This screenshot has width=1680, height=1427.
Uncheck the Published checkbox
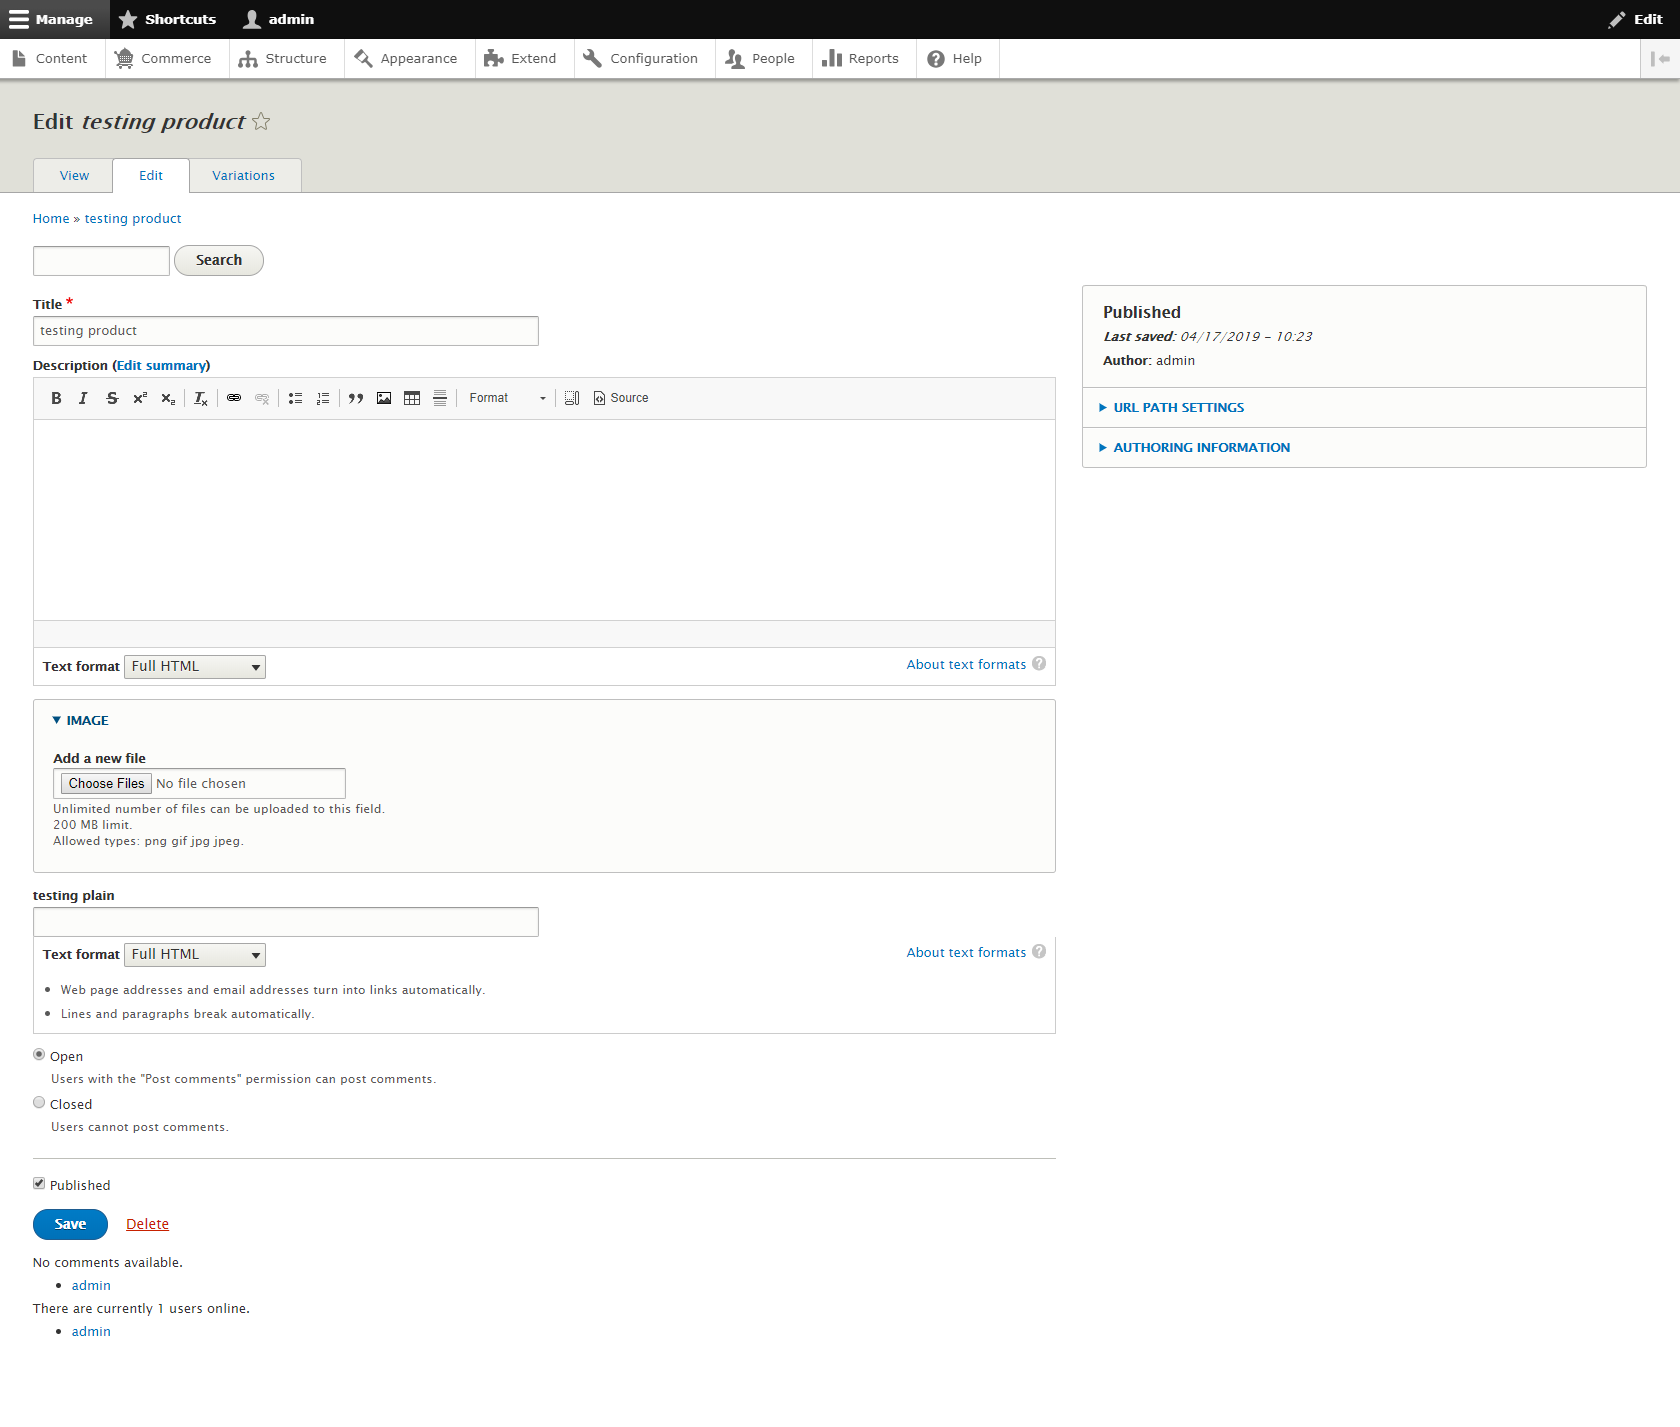39,1183
